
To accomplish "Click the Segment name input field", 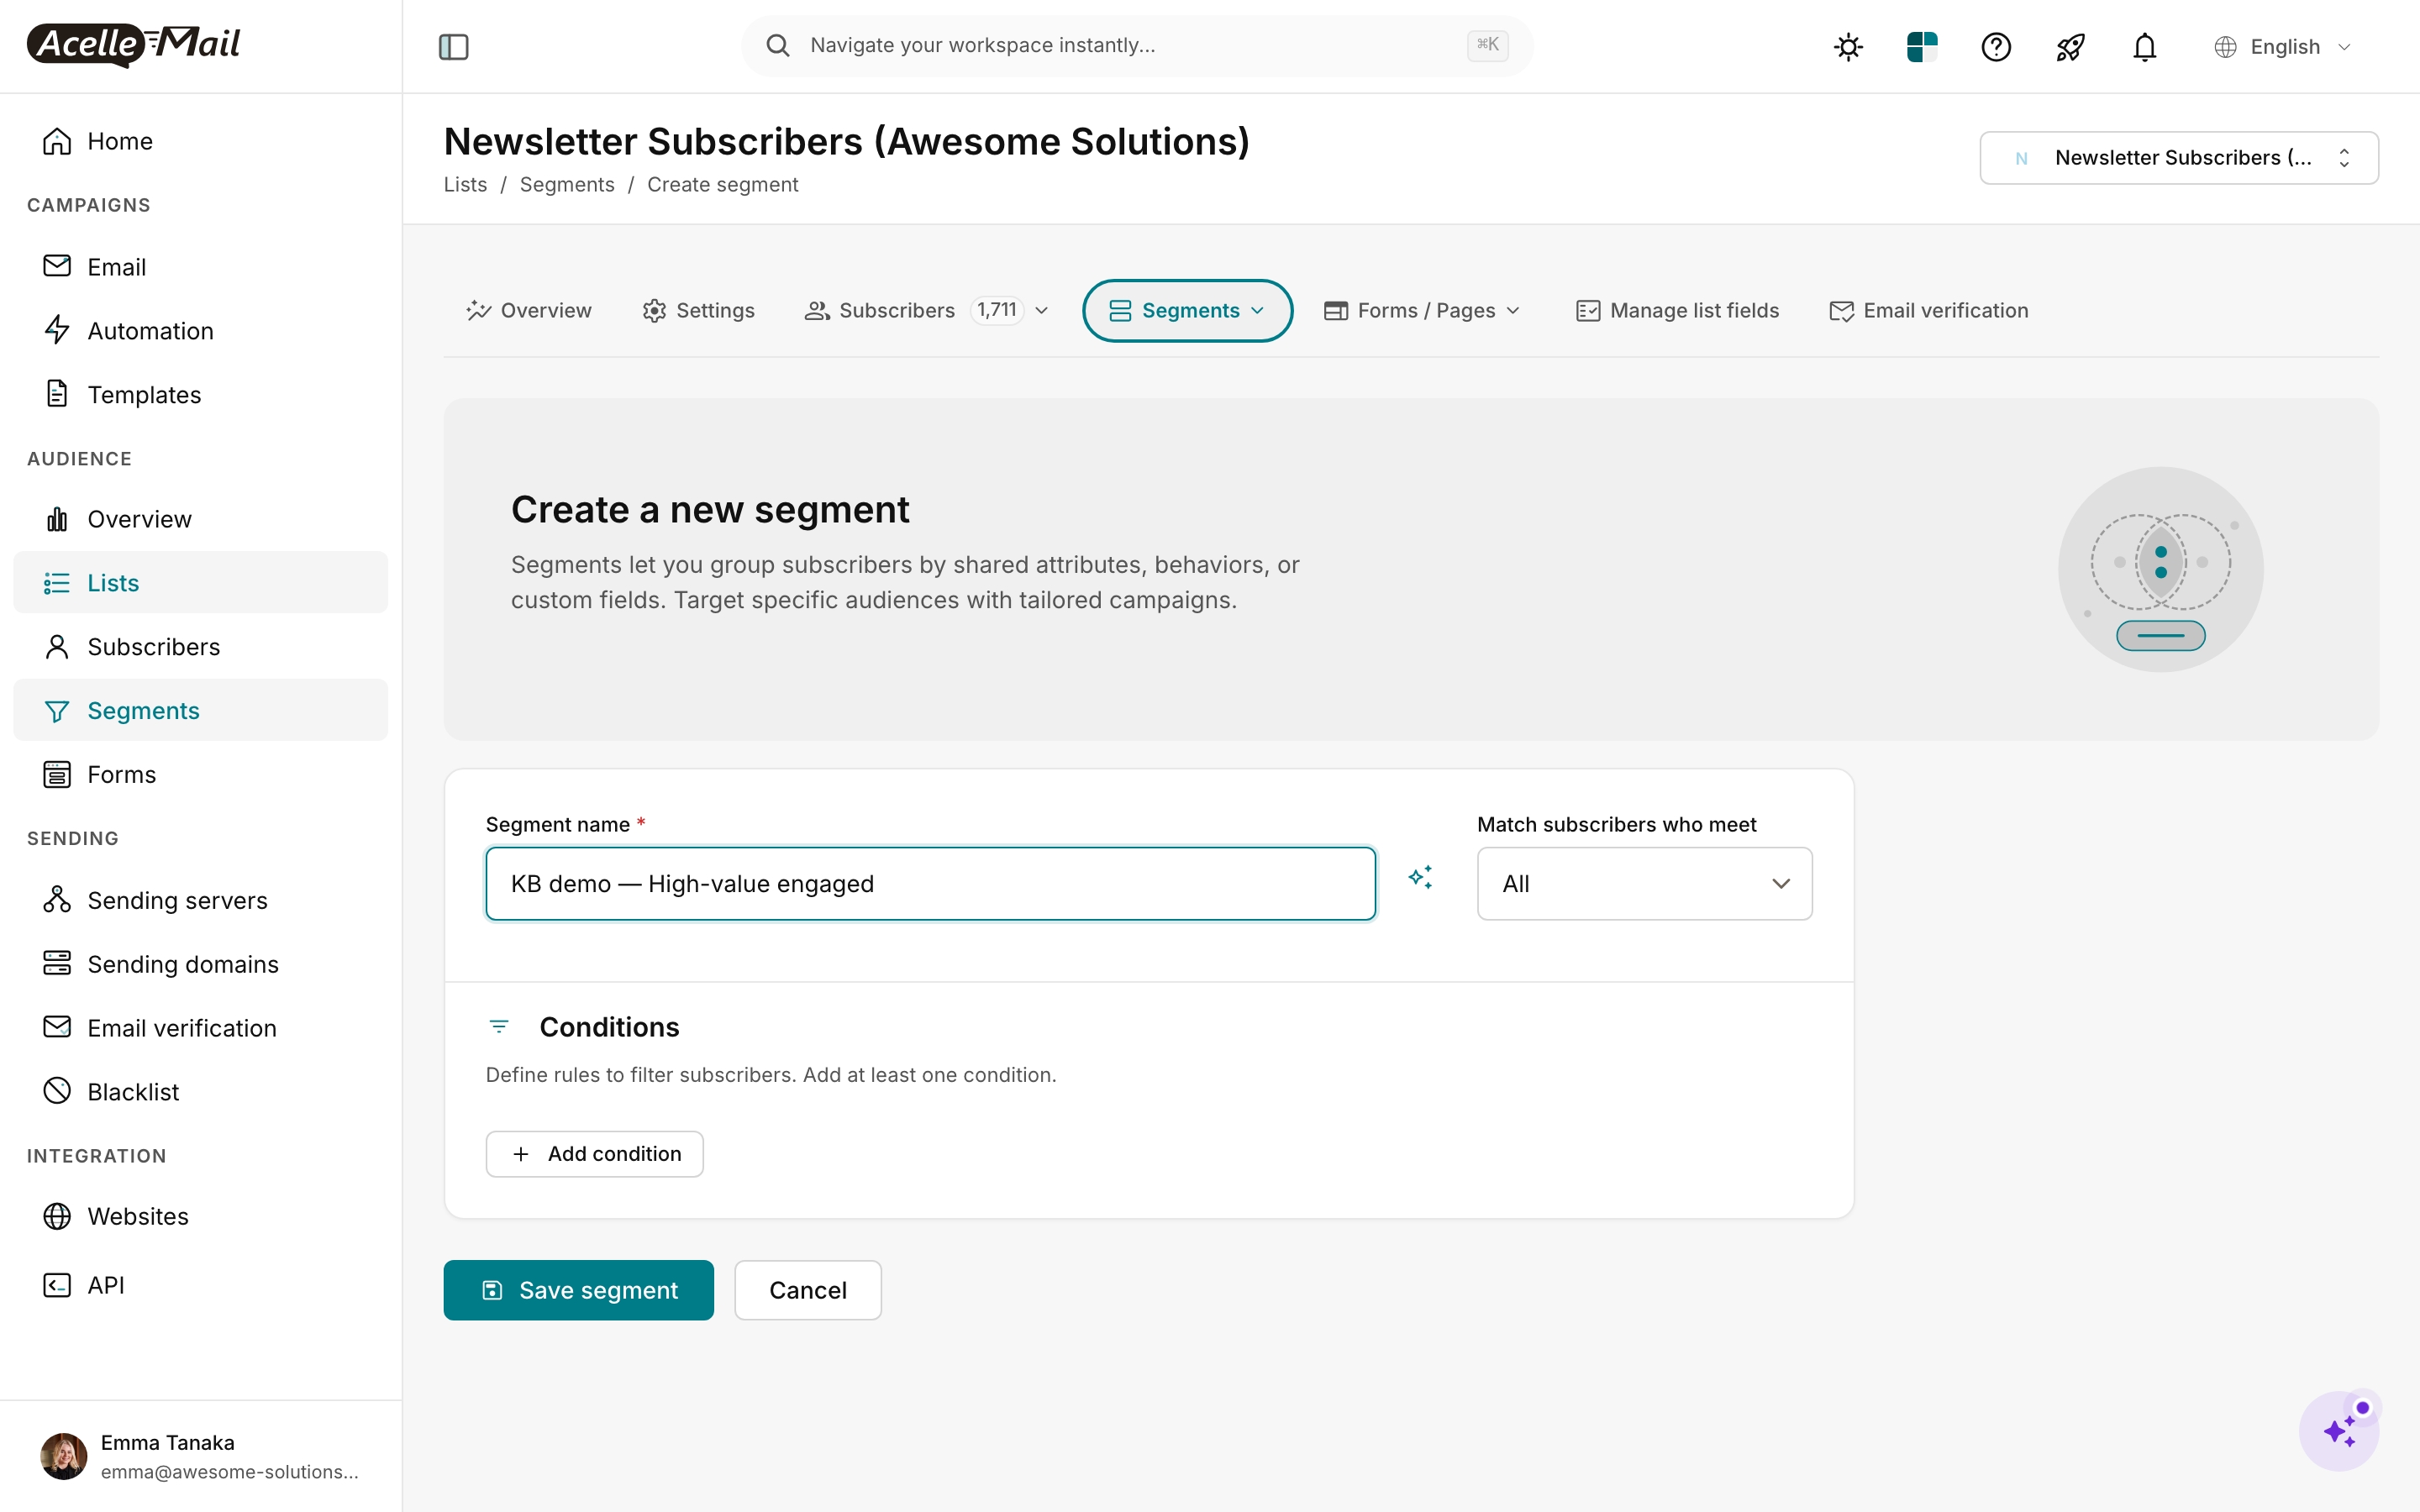I will pos(930,884).
